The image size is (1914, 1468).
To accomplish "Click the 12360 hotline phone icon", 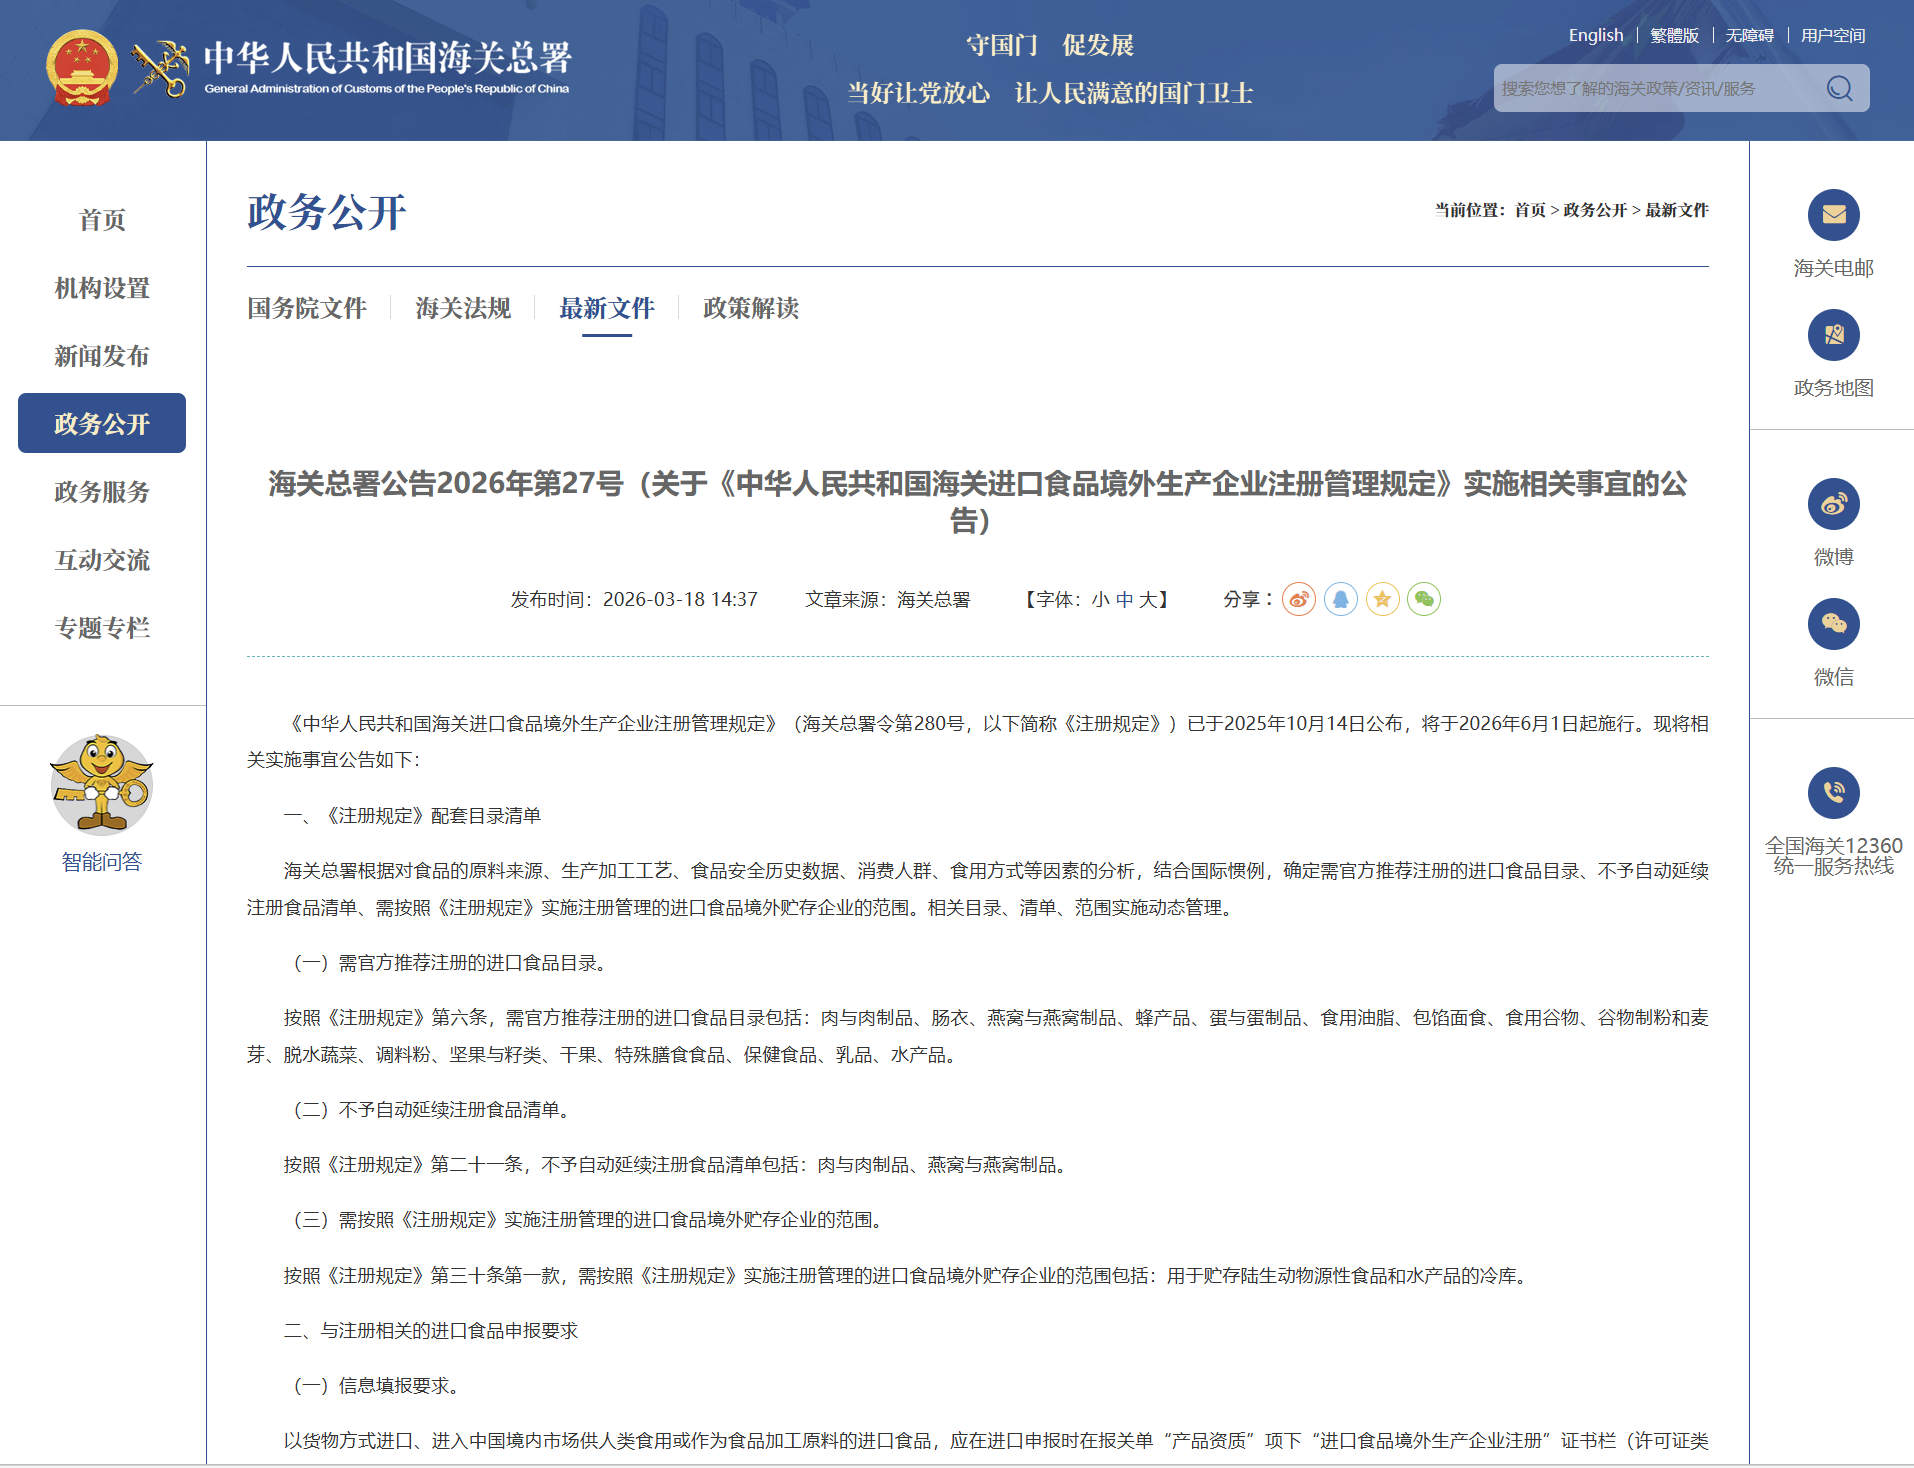I will pyautogui.click(x=1833, y=792).
